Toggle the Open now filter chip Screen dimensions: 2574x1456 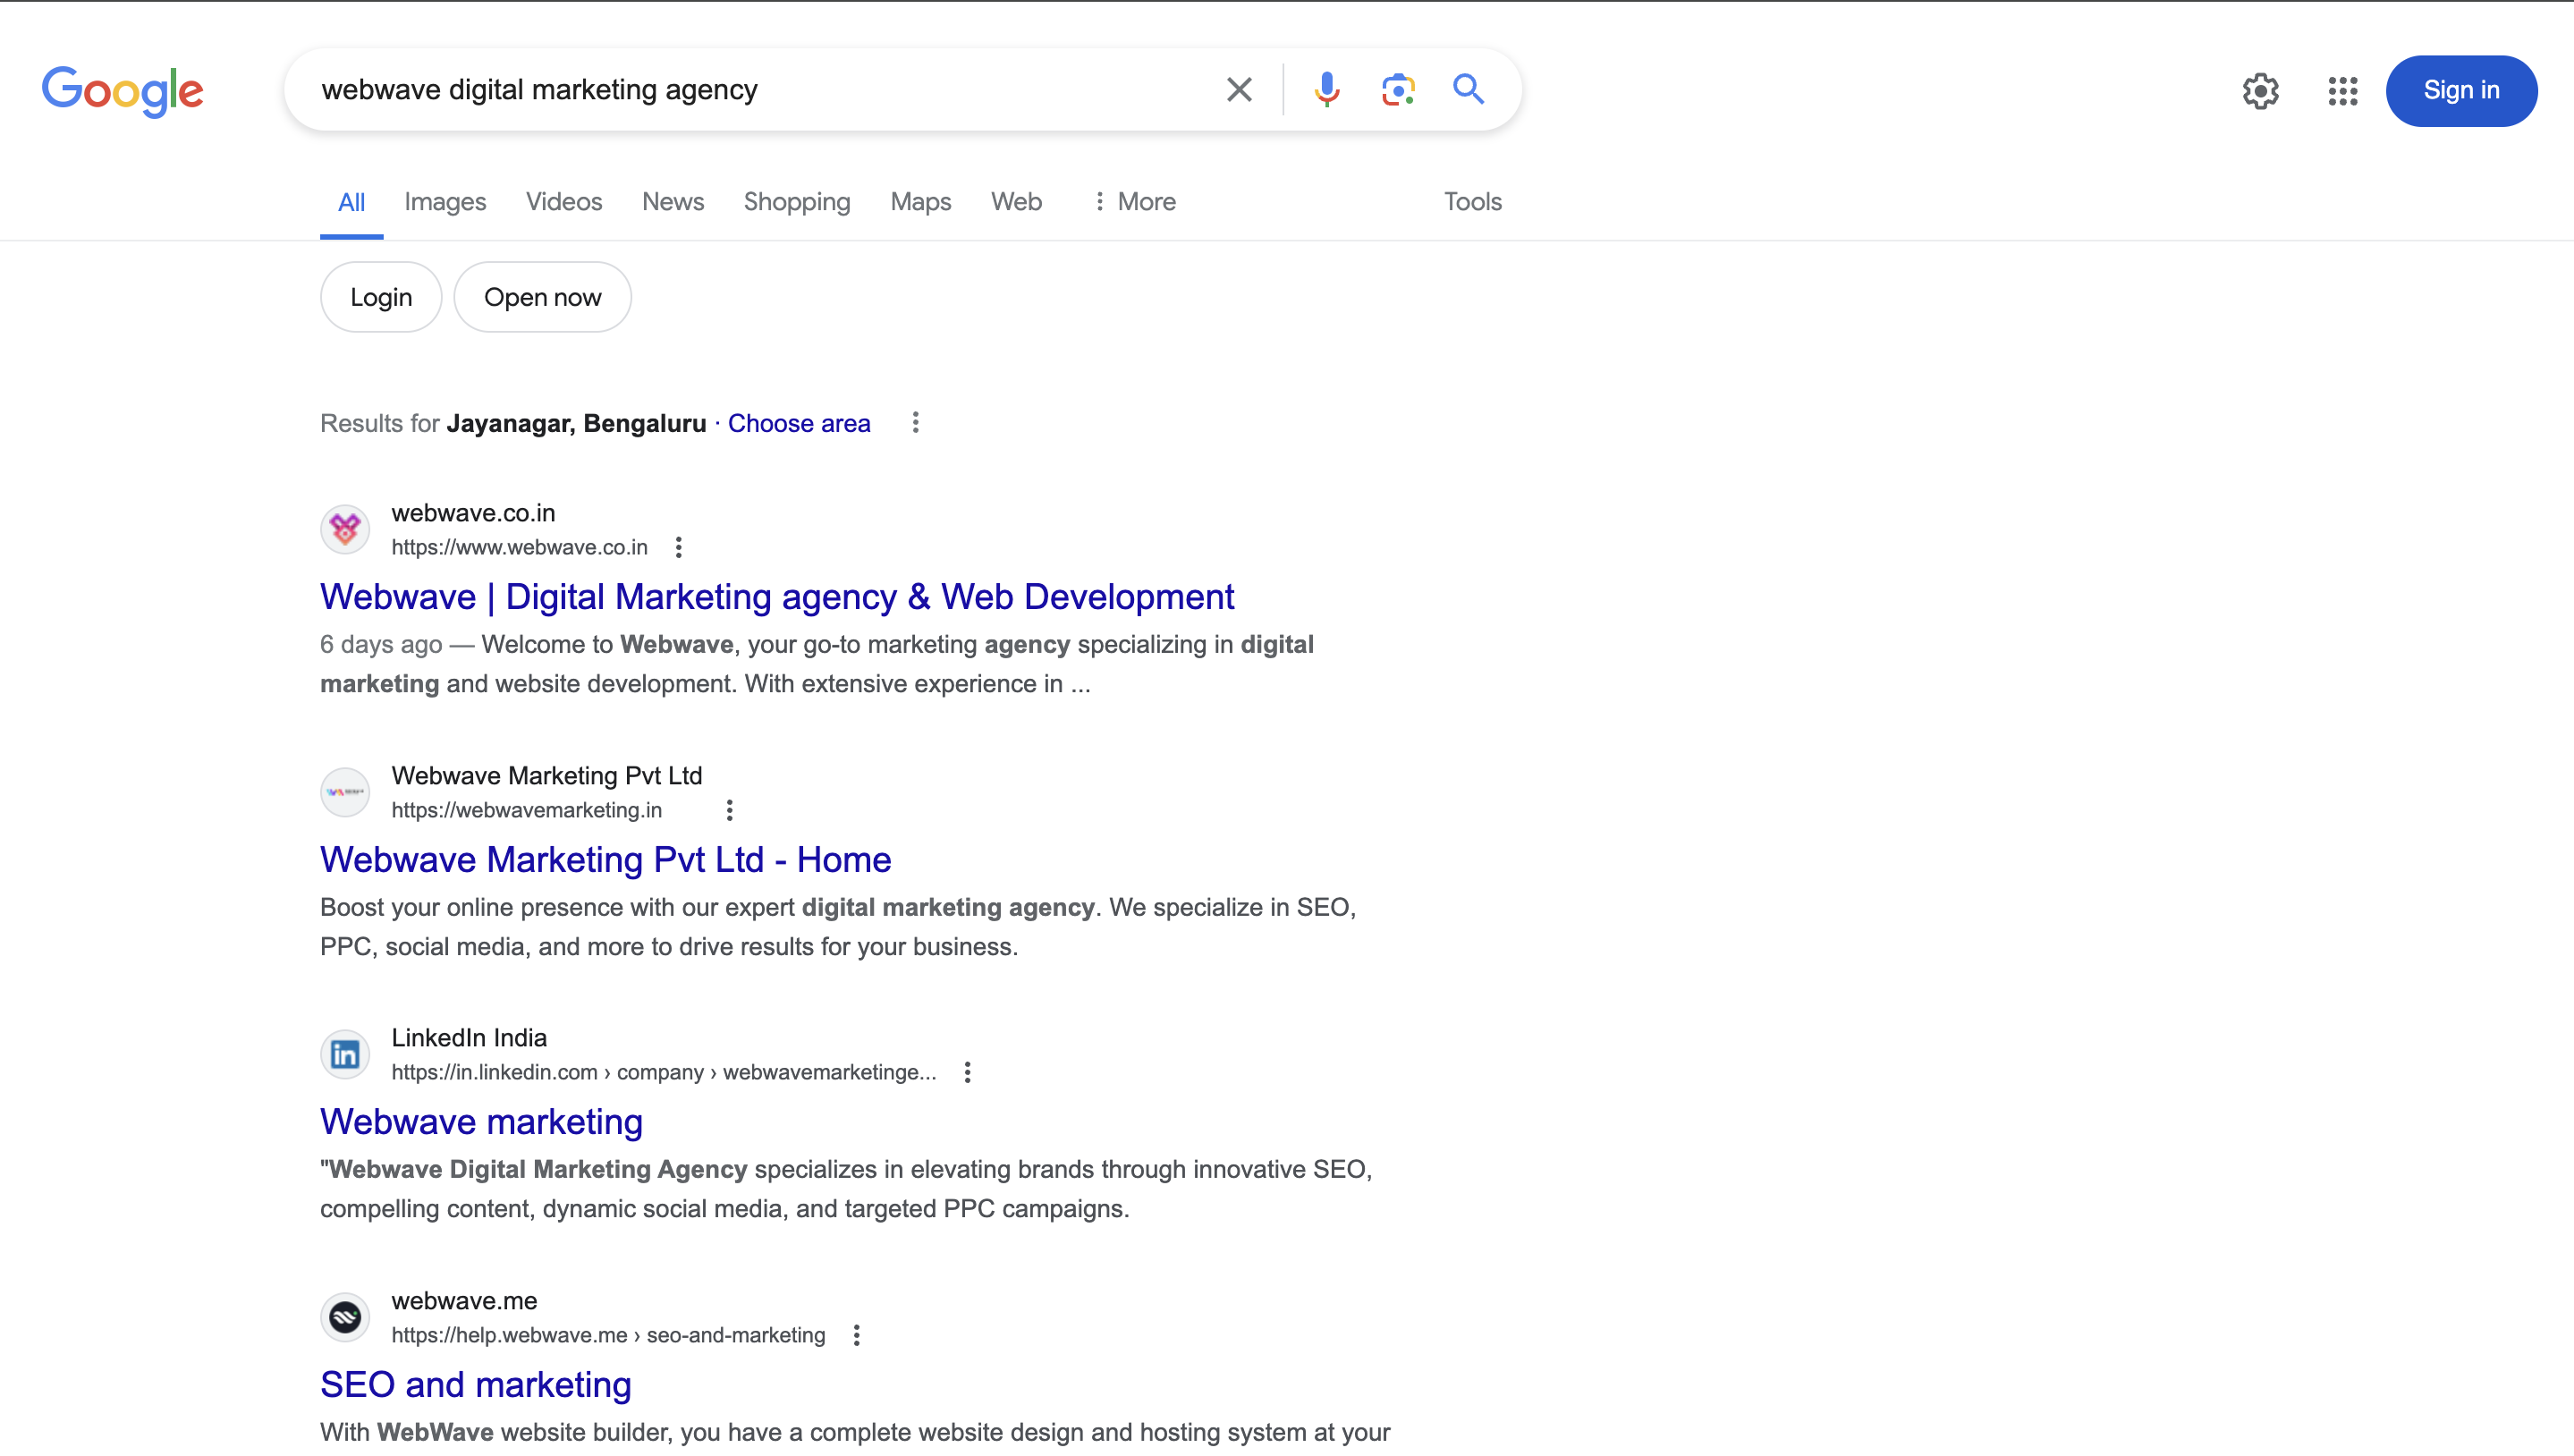tap(542, 297)
